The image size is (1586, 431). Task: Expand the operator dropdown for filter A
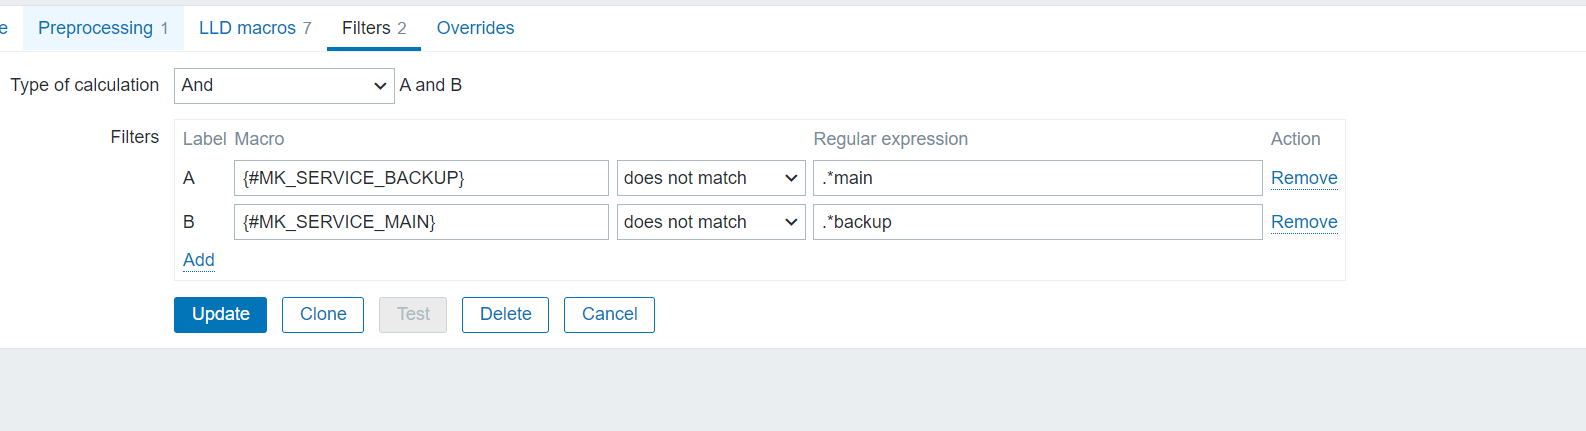tap(710, 178)
